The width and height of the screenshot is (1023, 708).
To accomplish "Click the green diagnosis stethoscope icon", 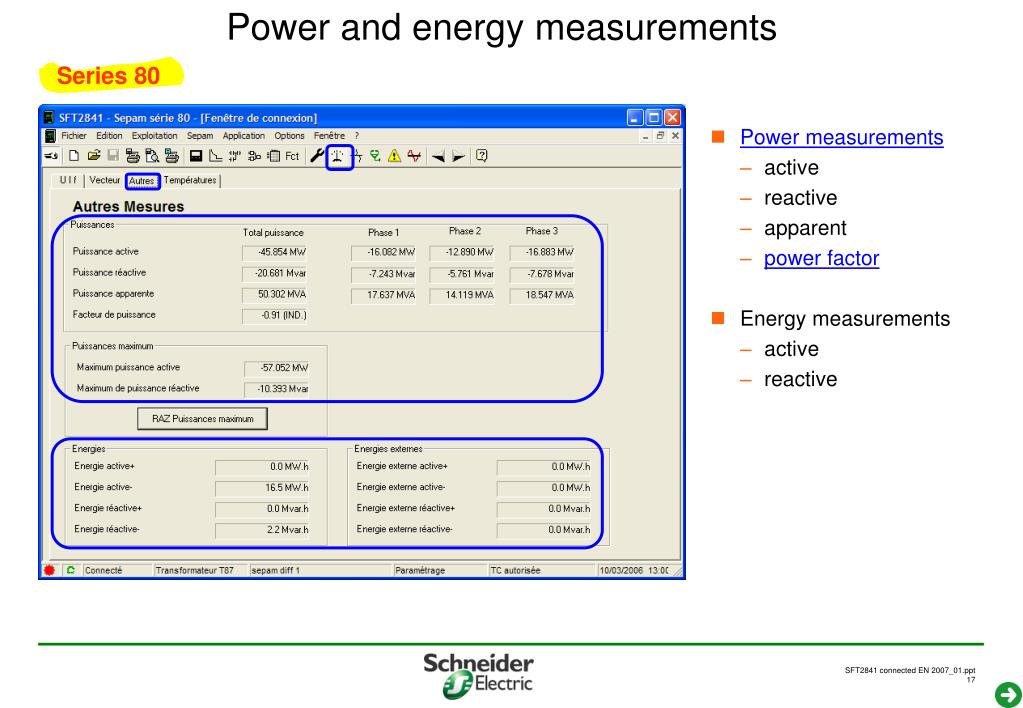I will pyautogui.click(x=375, y=156).
